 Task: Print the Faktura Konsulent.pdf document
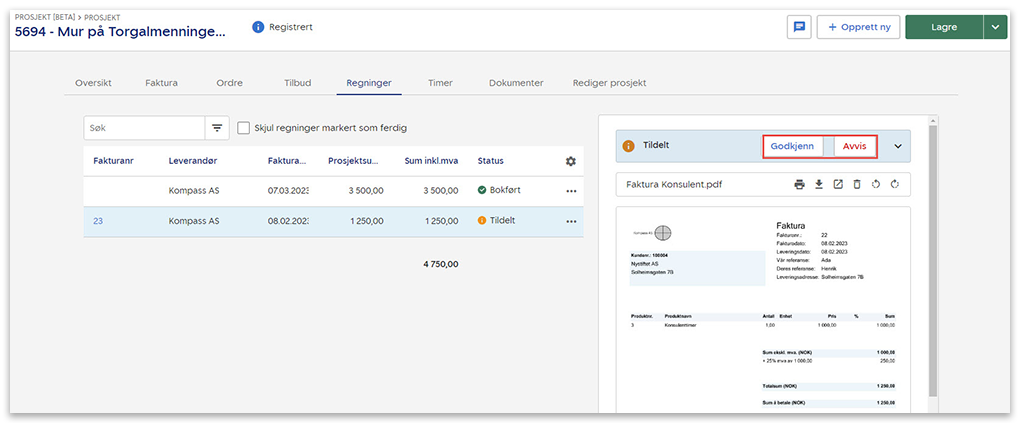799,184
